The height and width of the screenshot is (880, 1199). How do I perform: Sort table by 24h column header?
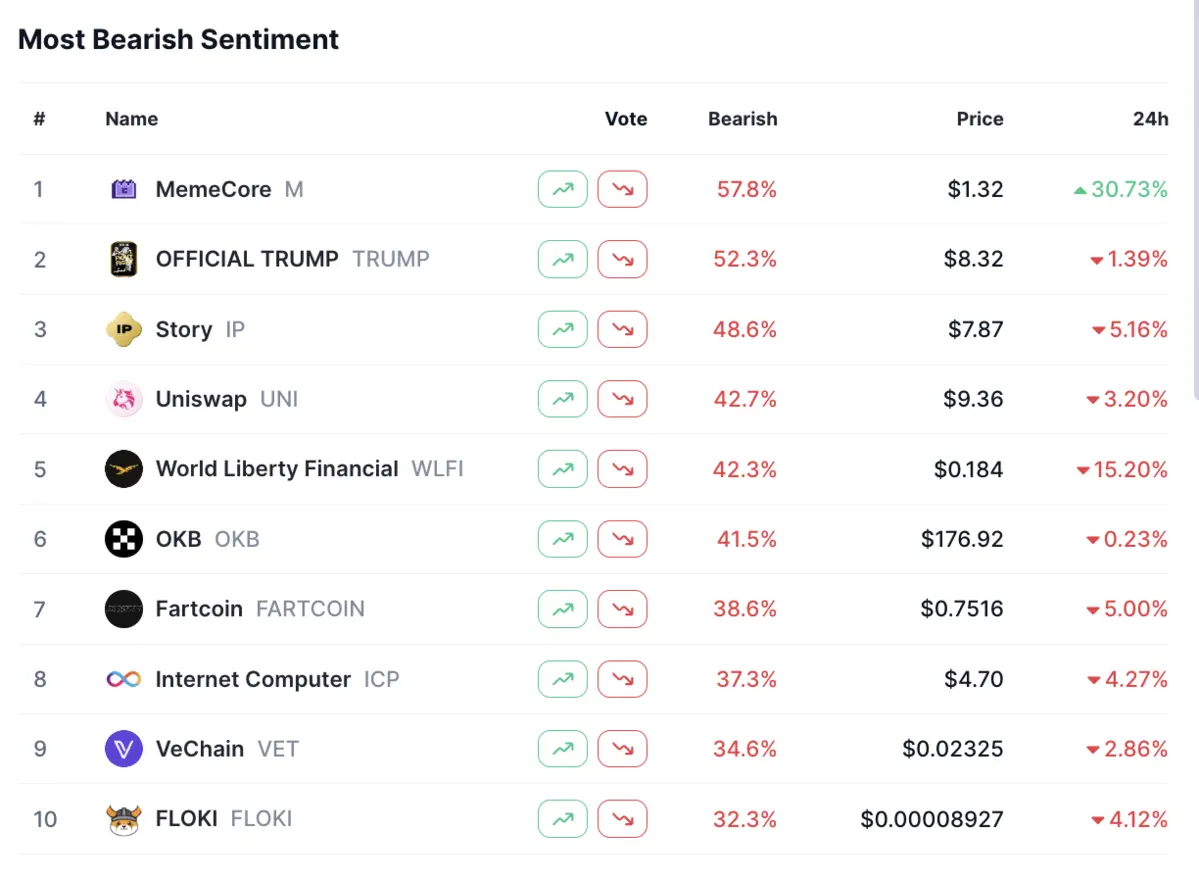[1150, 119]
